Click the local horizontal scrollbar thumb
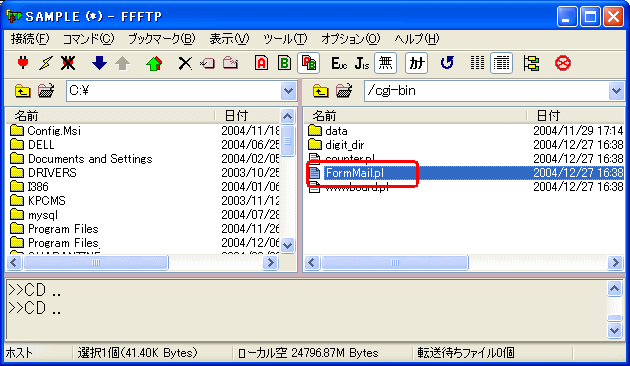Screen dimensions: 630x366 (x=96, y=263)
